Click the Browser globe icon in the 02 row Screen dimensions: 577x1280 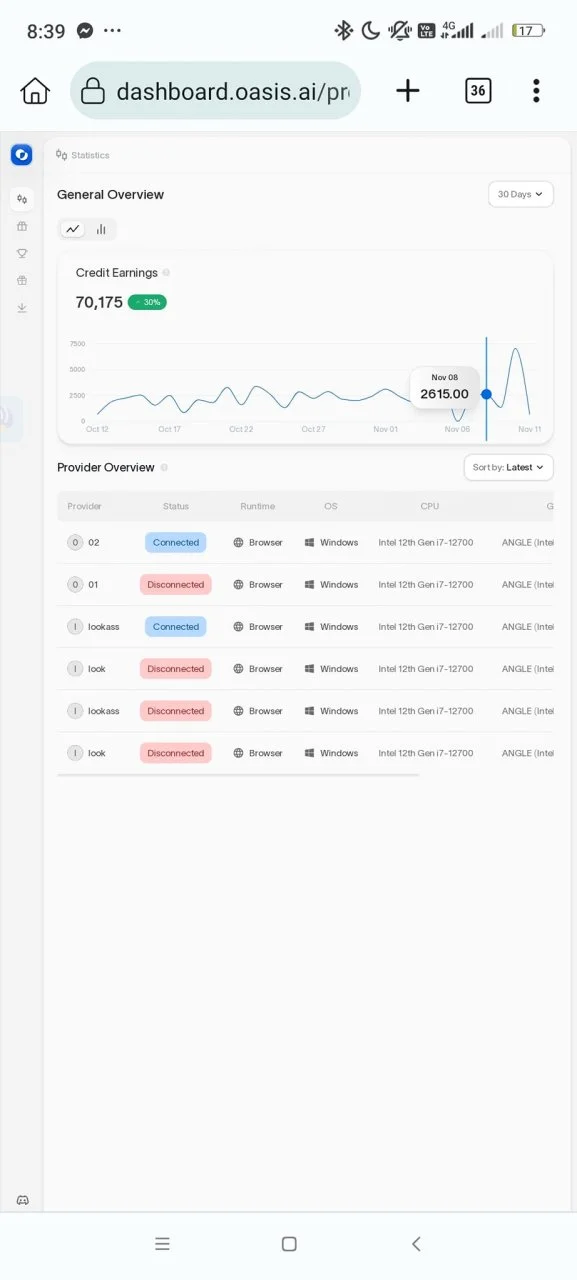tap(238, 542)
